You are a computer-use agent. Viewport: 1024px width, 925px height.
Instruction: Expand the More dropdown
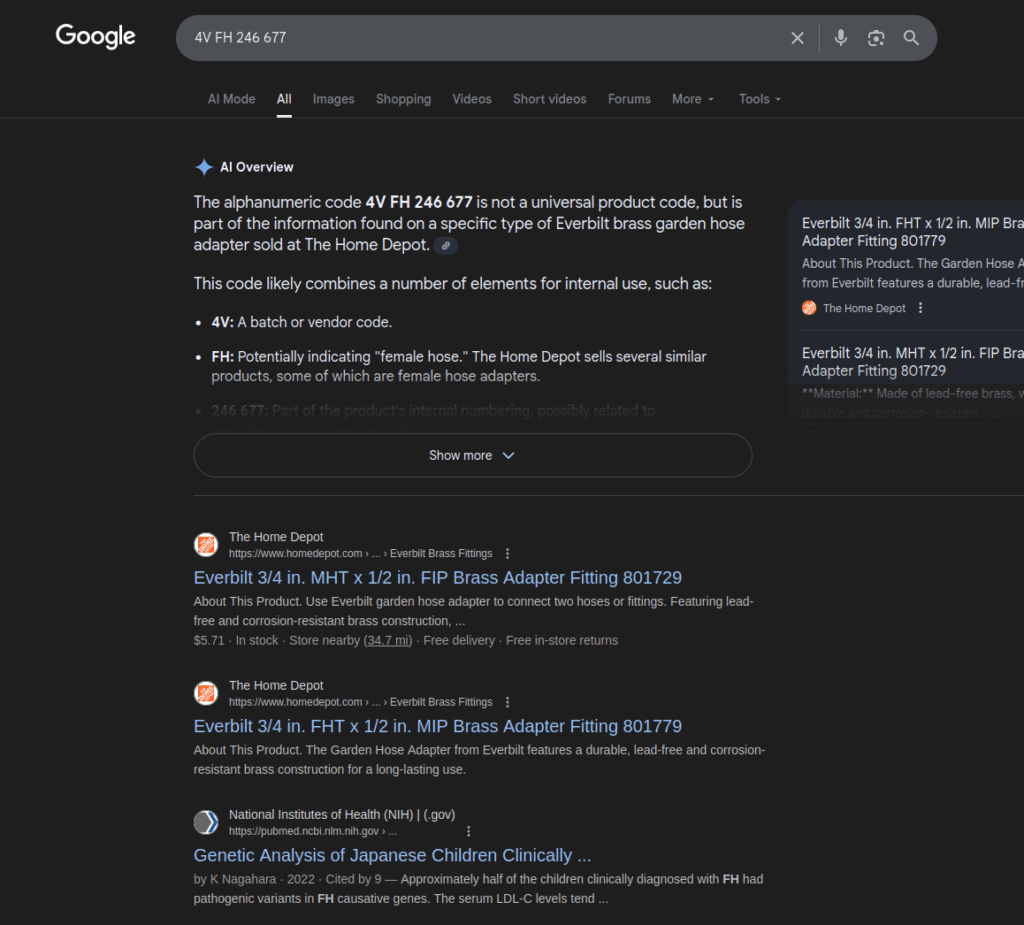tap(693, 99)
